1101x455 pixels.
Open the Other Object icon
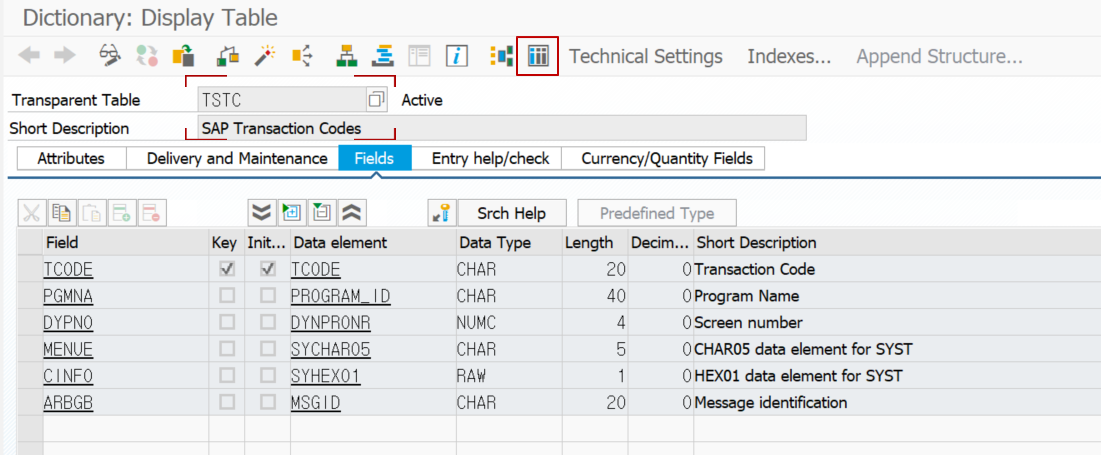click(184, 55)
